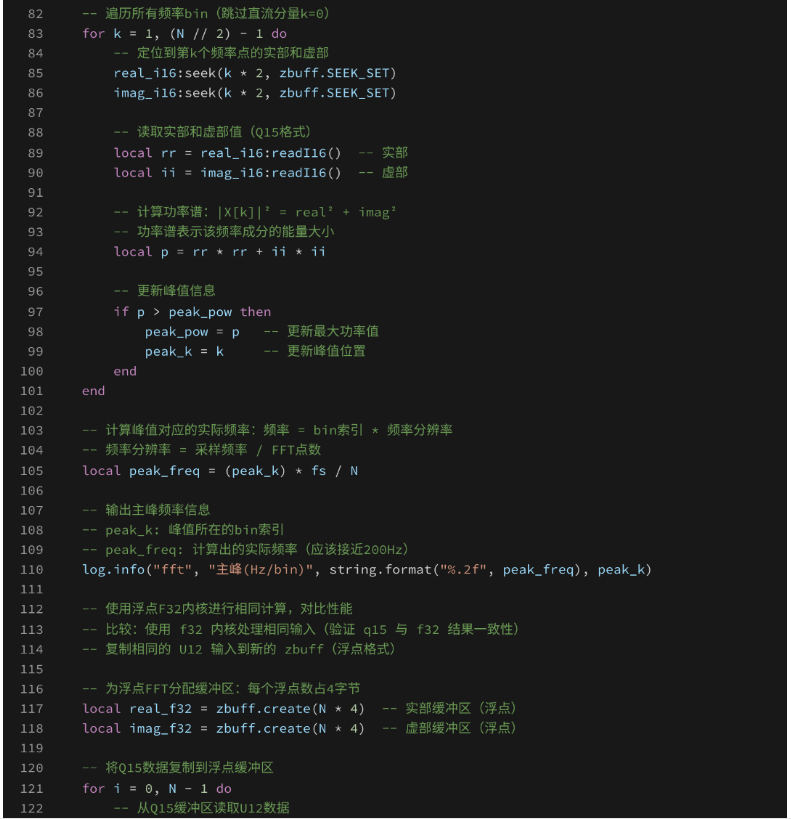The width and height of the screenshot is (791, 819).
Task: Click the 'for' keyword on line 83
Action: click(x=94, y=33)
